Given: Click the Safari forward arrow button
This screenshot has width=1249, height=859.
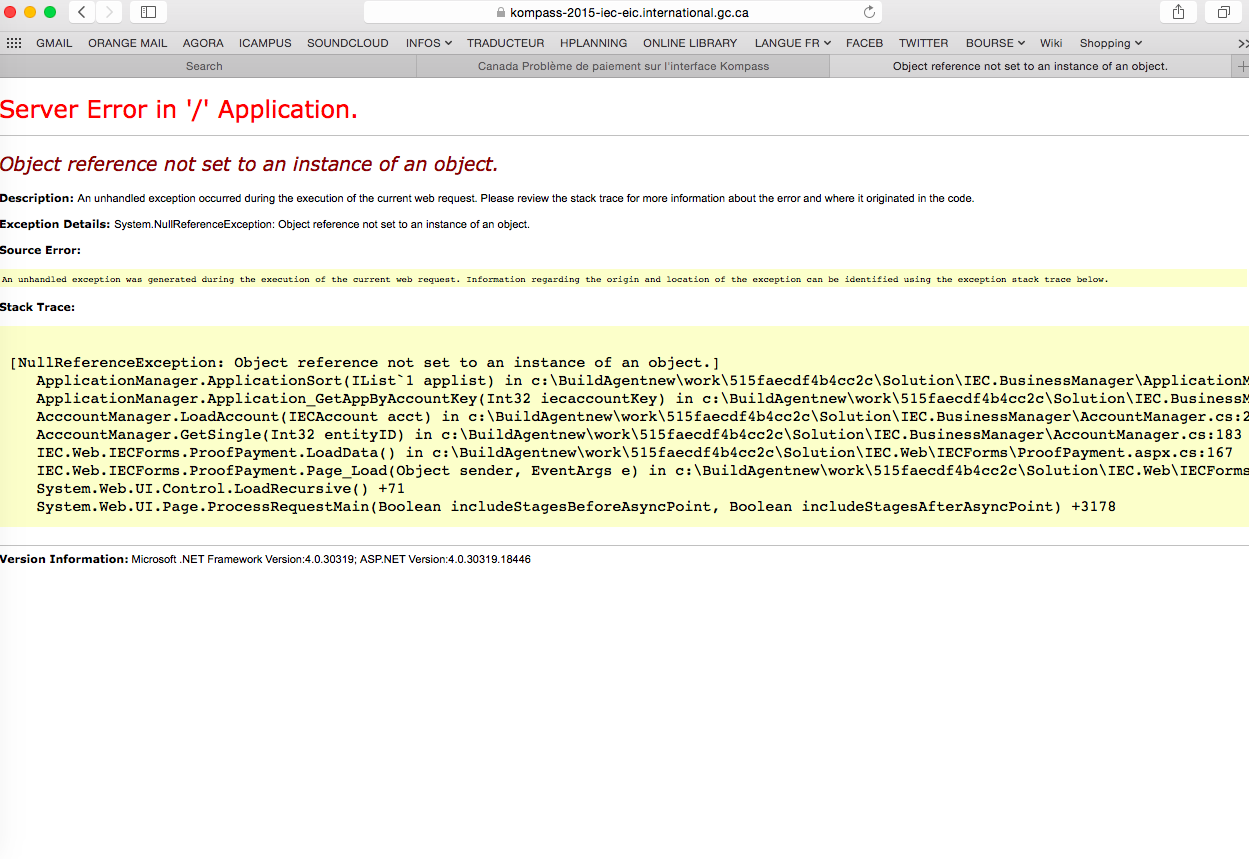Looking at the screenshot, I should coord(109,12).
